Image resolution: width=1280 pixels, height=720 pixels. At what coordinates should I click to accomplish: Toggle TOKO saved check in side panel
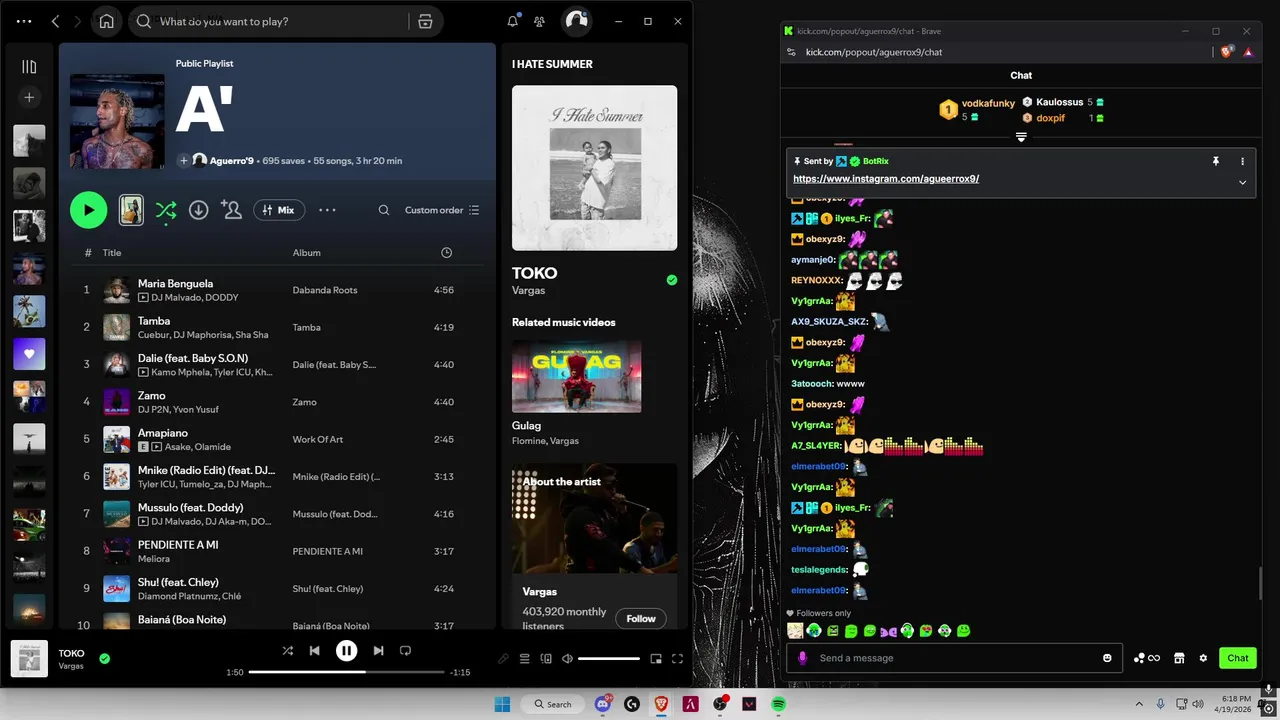pyautogui.click(x=671, y=280)
